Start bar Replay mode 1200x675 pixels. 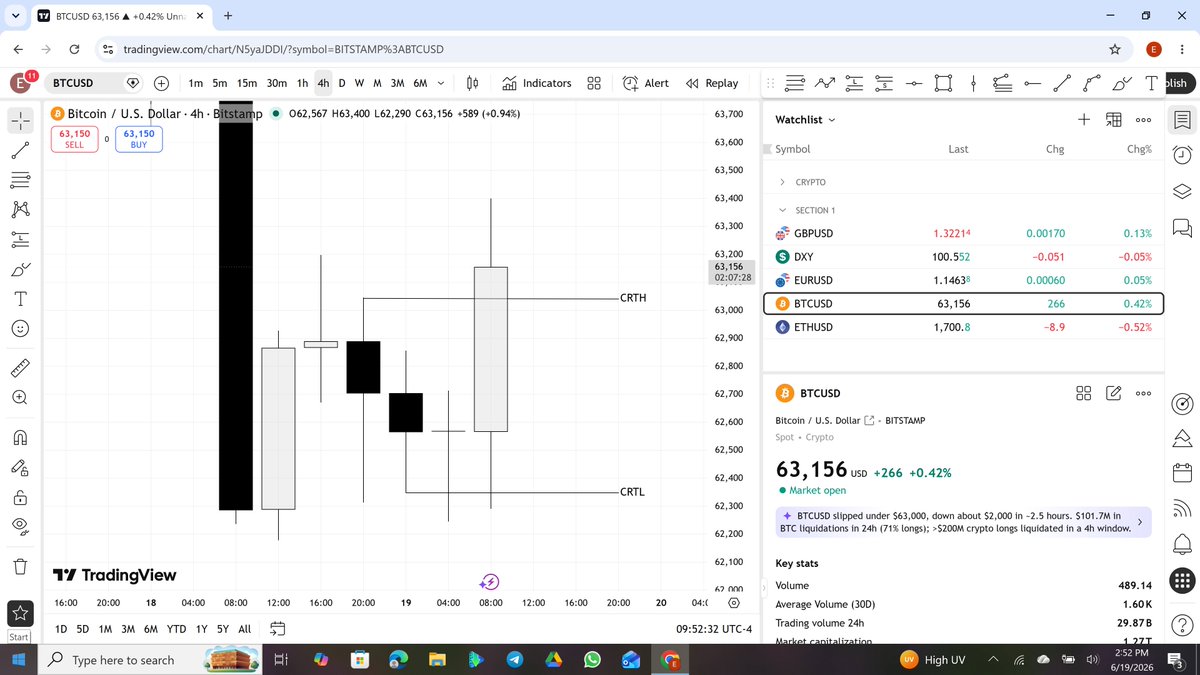pyautogui.click(x=712, y=83)
